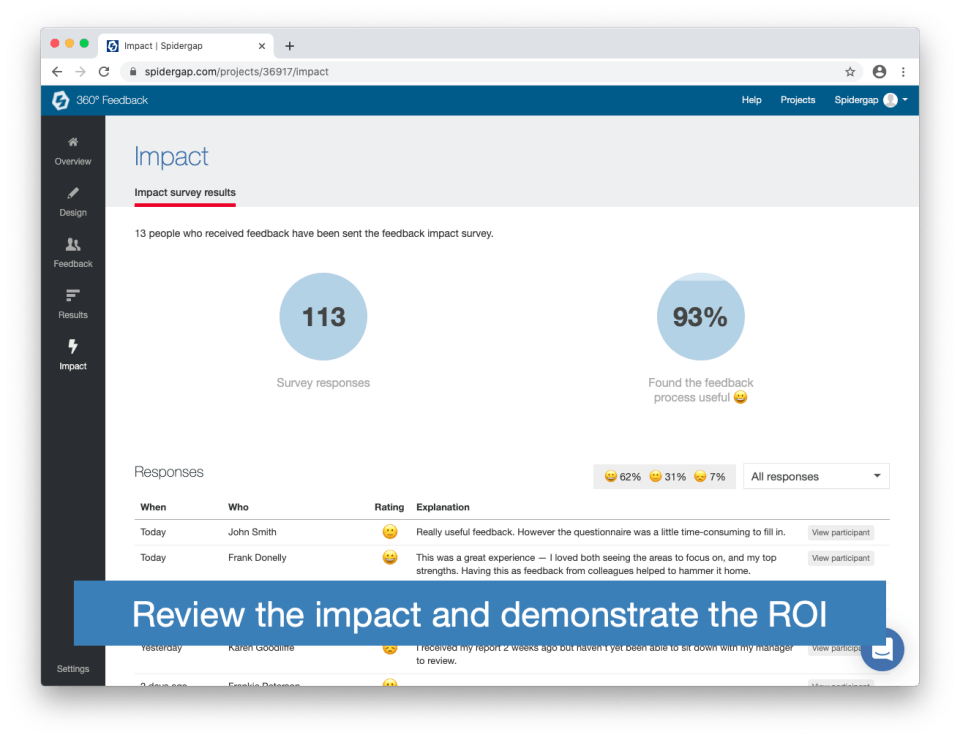Screen dimensions: 960x740
Task: Go back with browser back arrow
Action: pyautogui.click(x=57, y=72)
